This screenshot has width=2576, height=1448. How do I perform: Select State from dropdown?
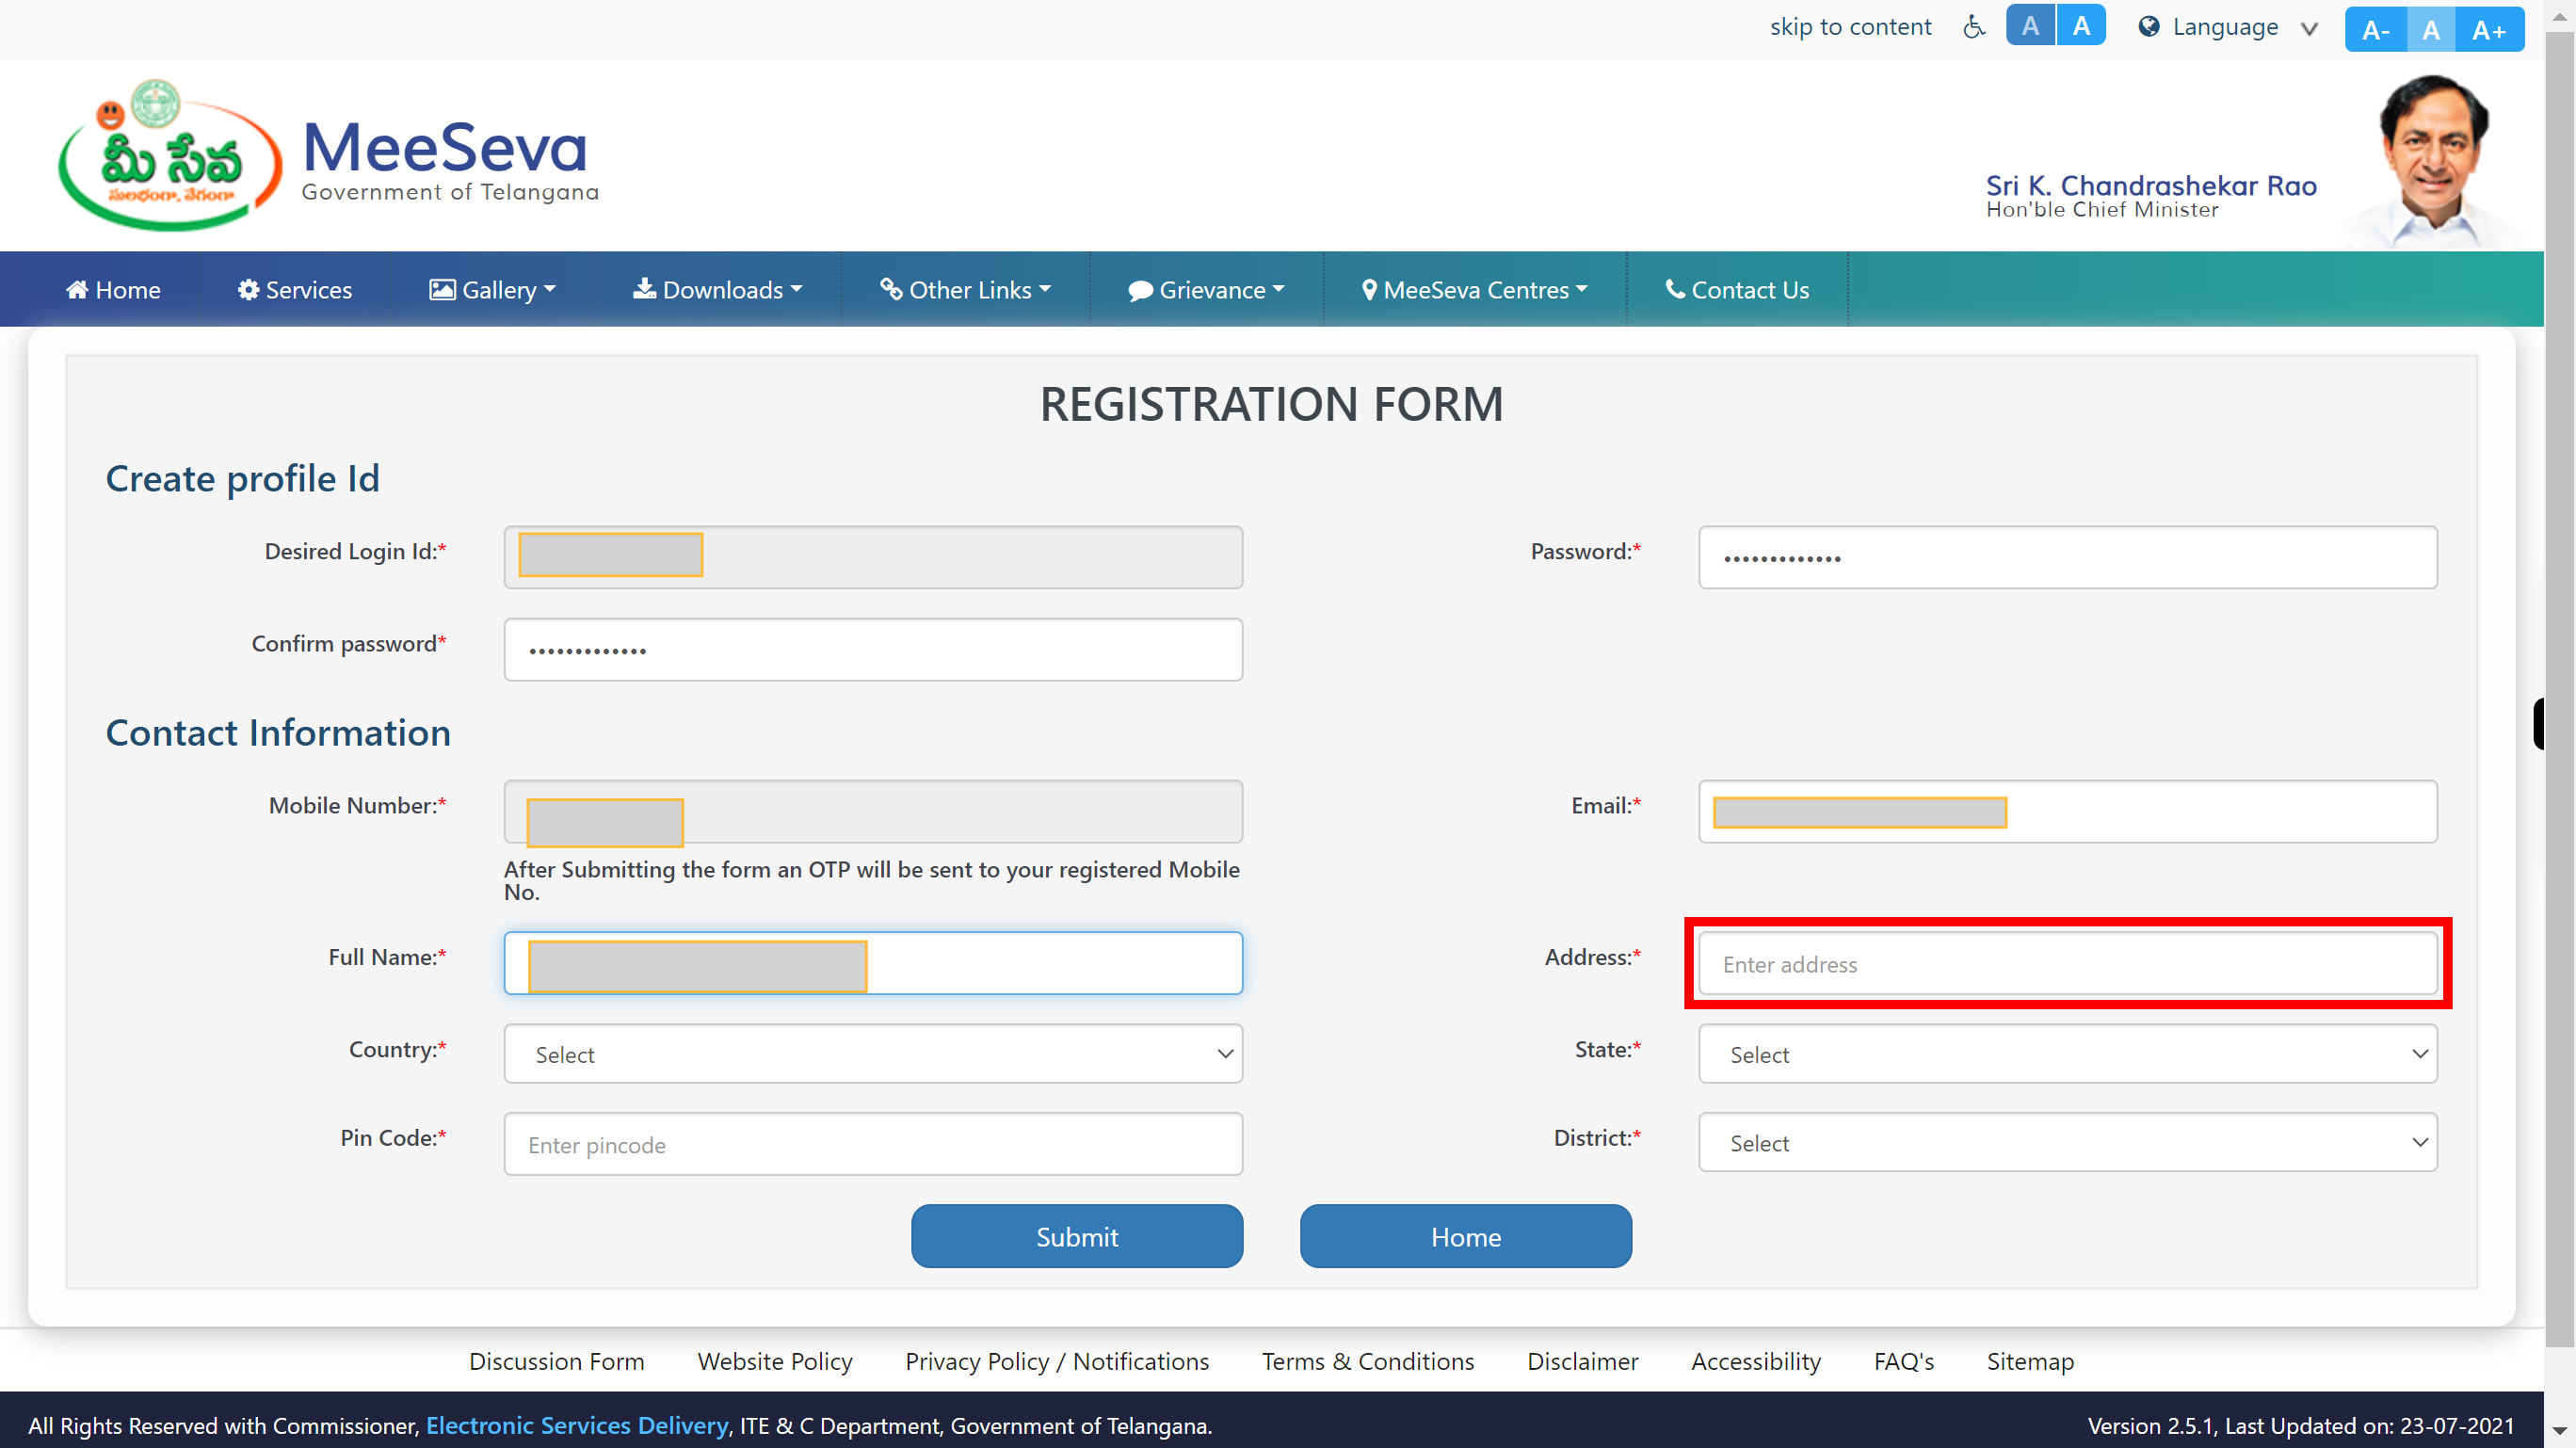pyautogui.click(x=2065, y=1054)
